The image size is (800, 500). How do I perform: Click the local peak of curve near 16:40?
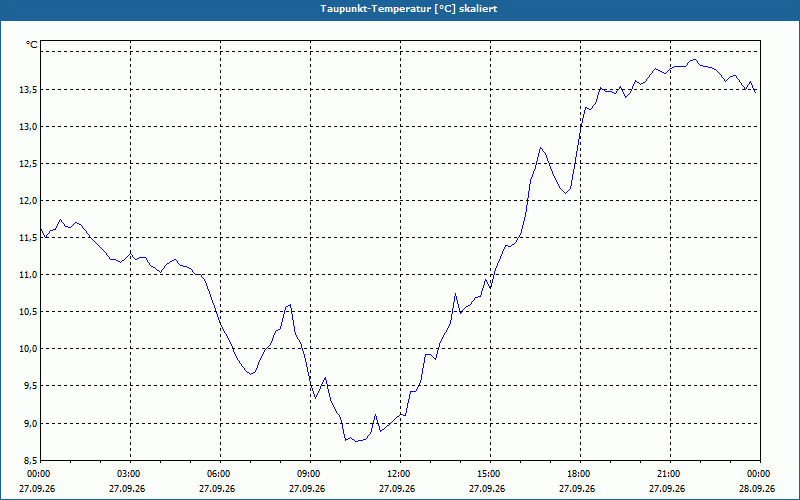[x=540, y=147]
